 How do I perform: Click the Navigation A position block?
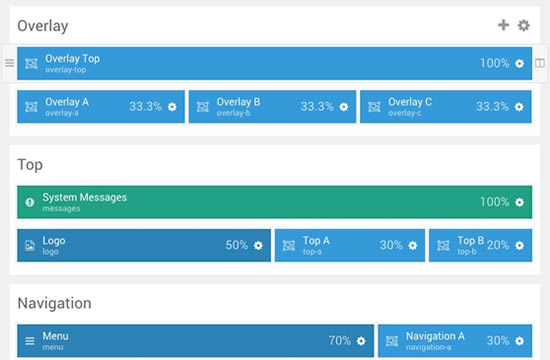455,341
